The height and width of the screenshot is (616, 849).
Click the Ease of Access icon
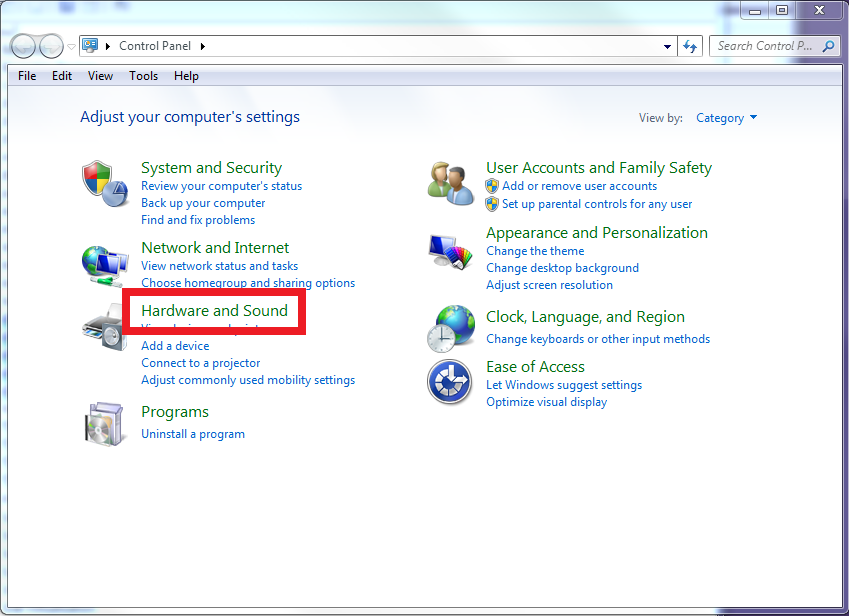click(x=450, y=382)
